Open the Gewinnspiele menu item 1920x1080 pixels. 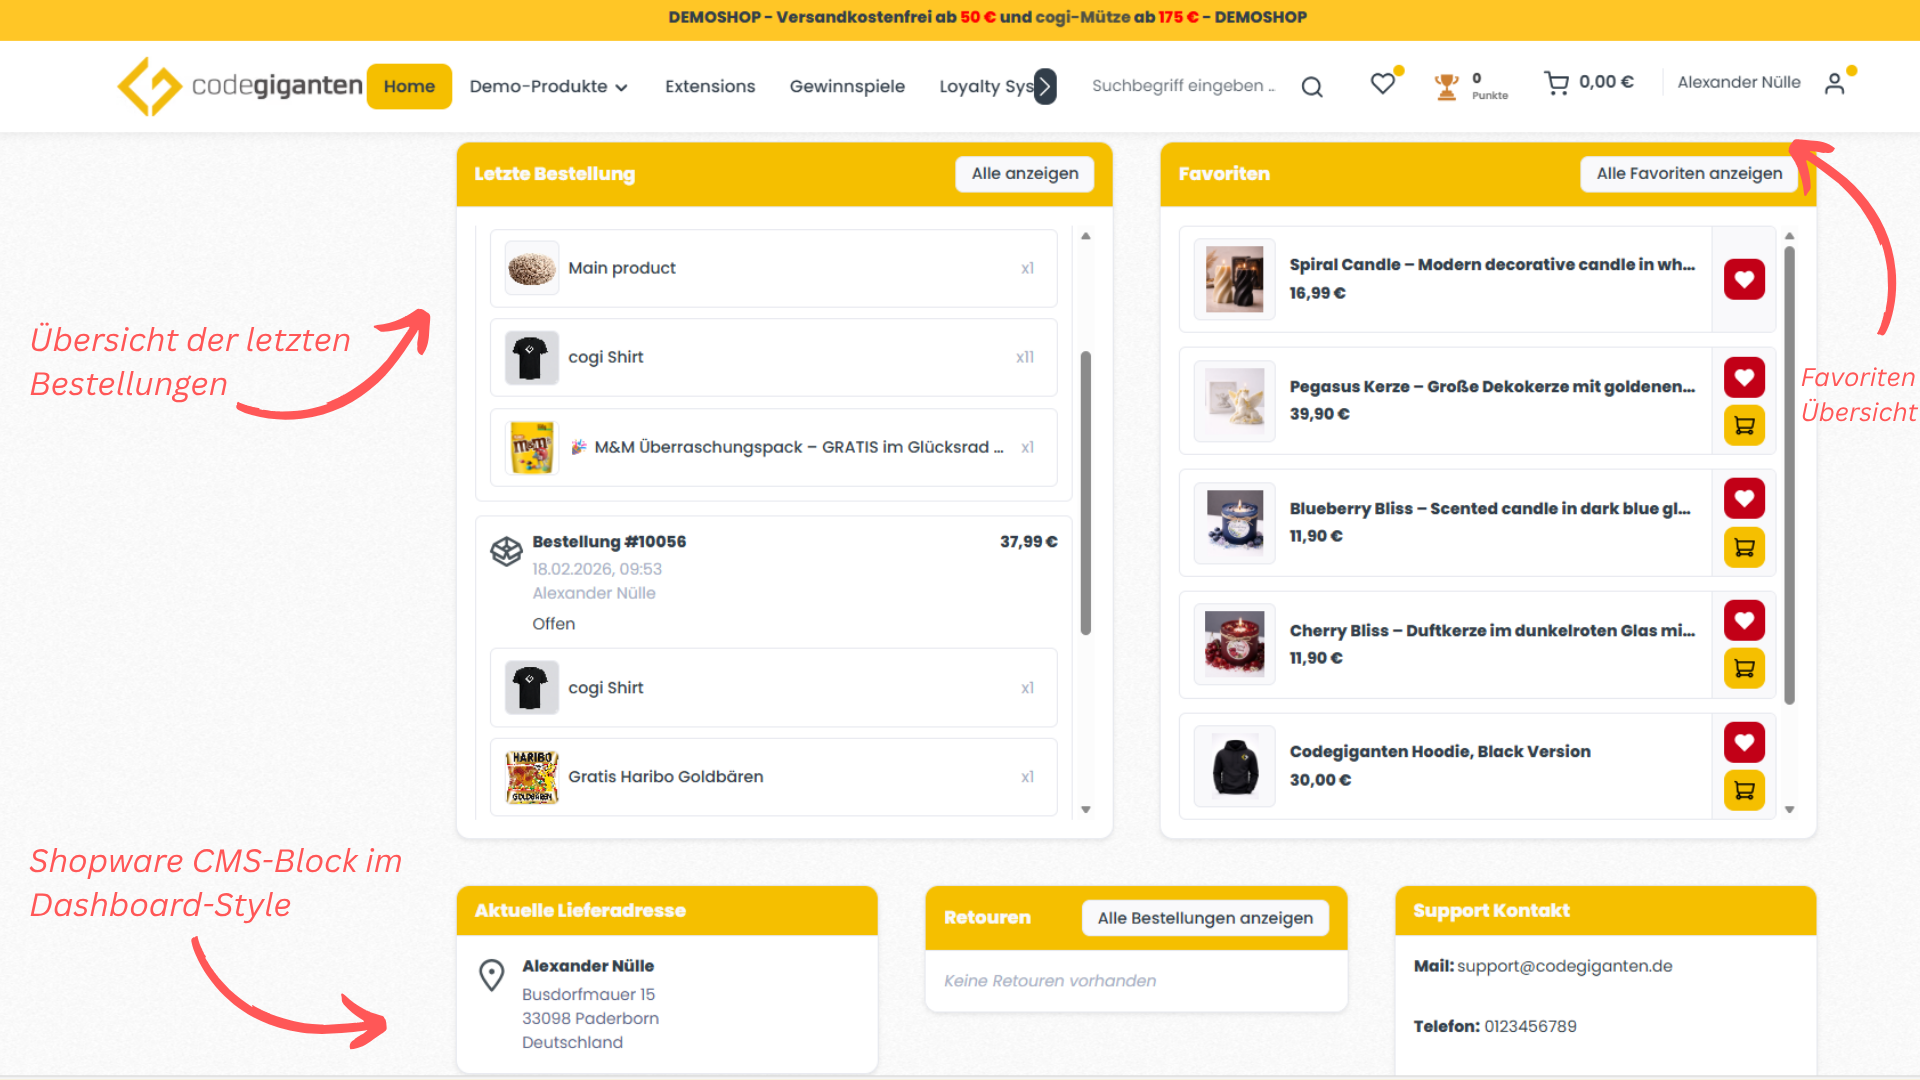coord(847,86)
